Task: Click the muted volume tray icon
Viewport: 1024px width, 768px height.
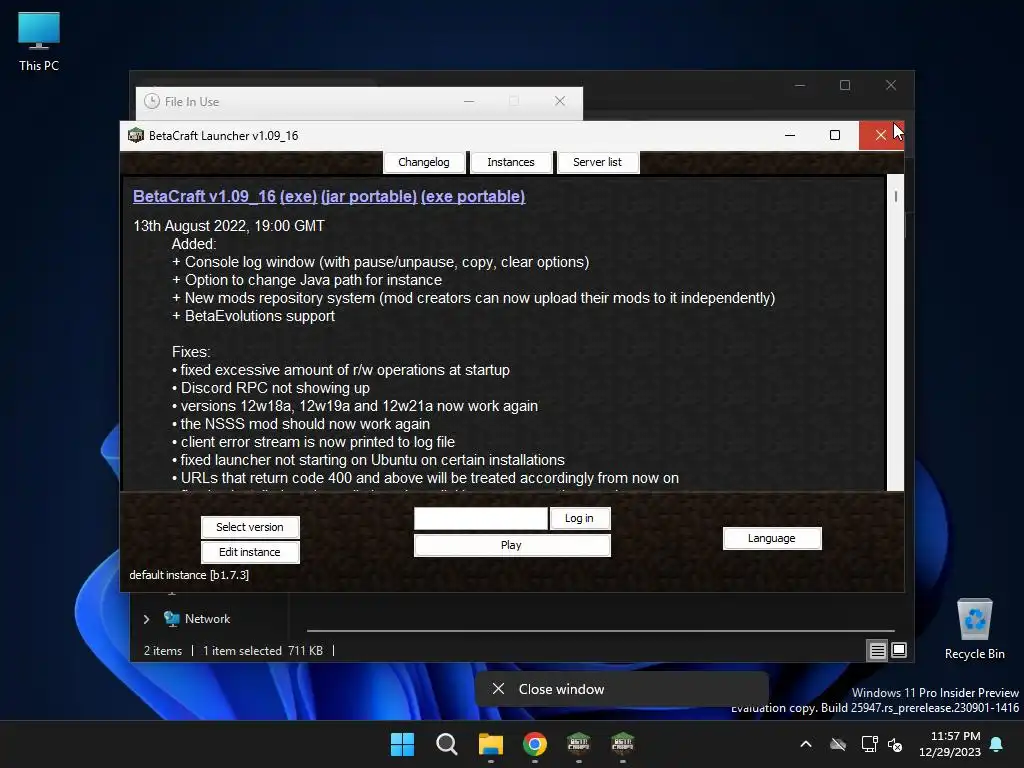Action: coord(895,744)
